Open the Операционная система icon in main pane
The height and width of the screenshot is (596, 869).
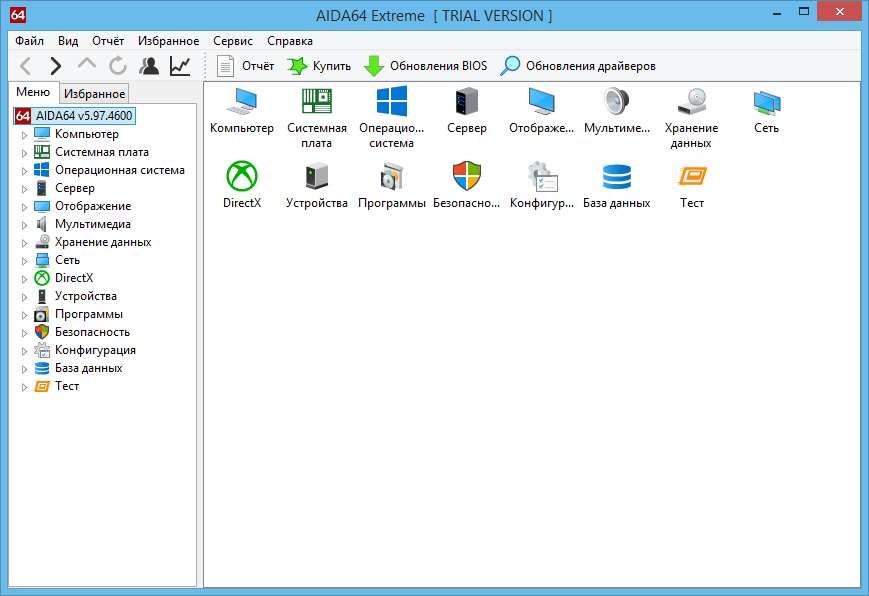click(391, 101)
